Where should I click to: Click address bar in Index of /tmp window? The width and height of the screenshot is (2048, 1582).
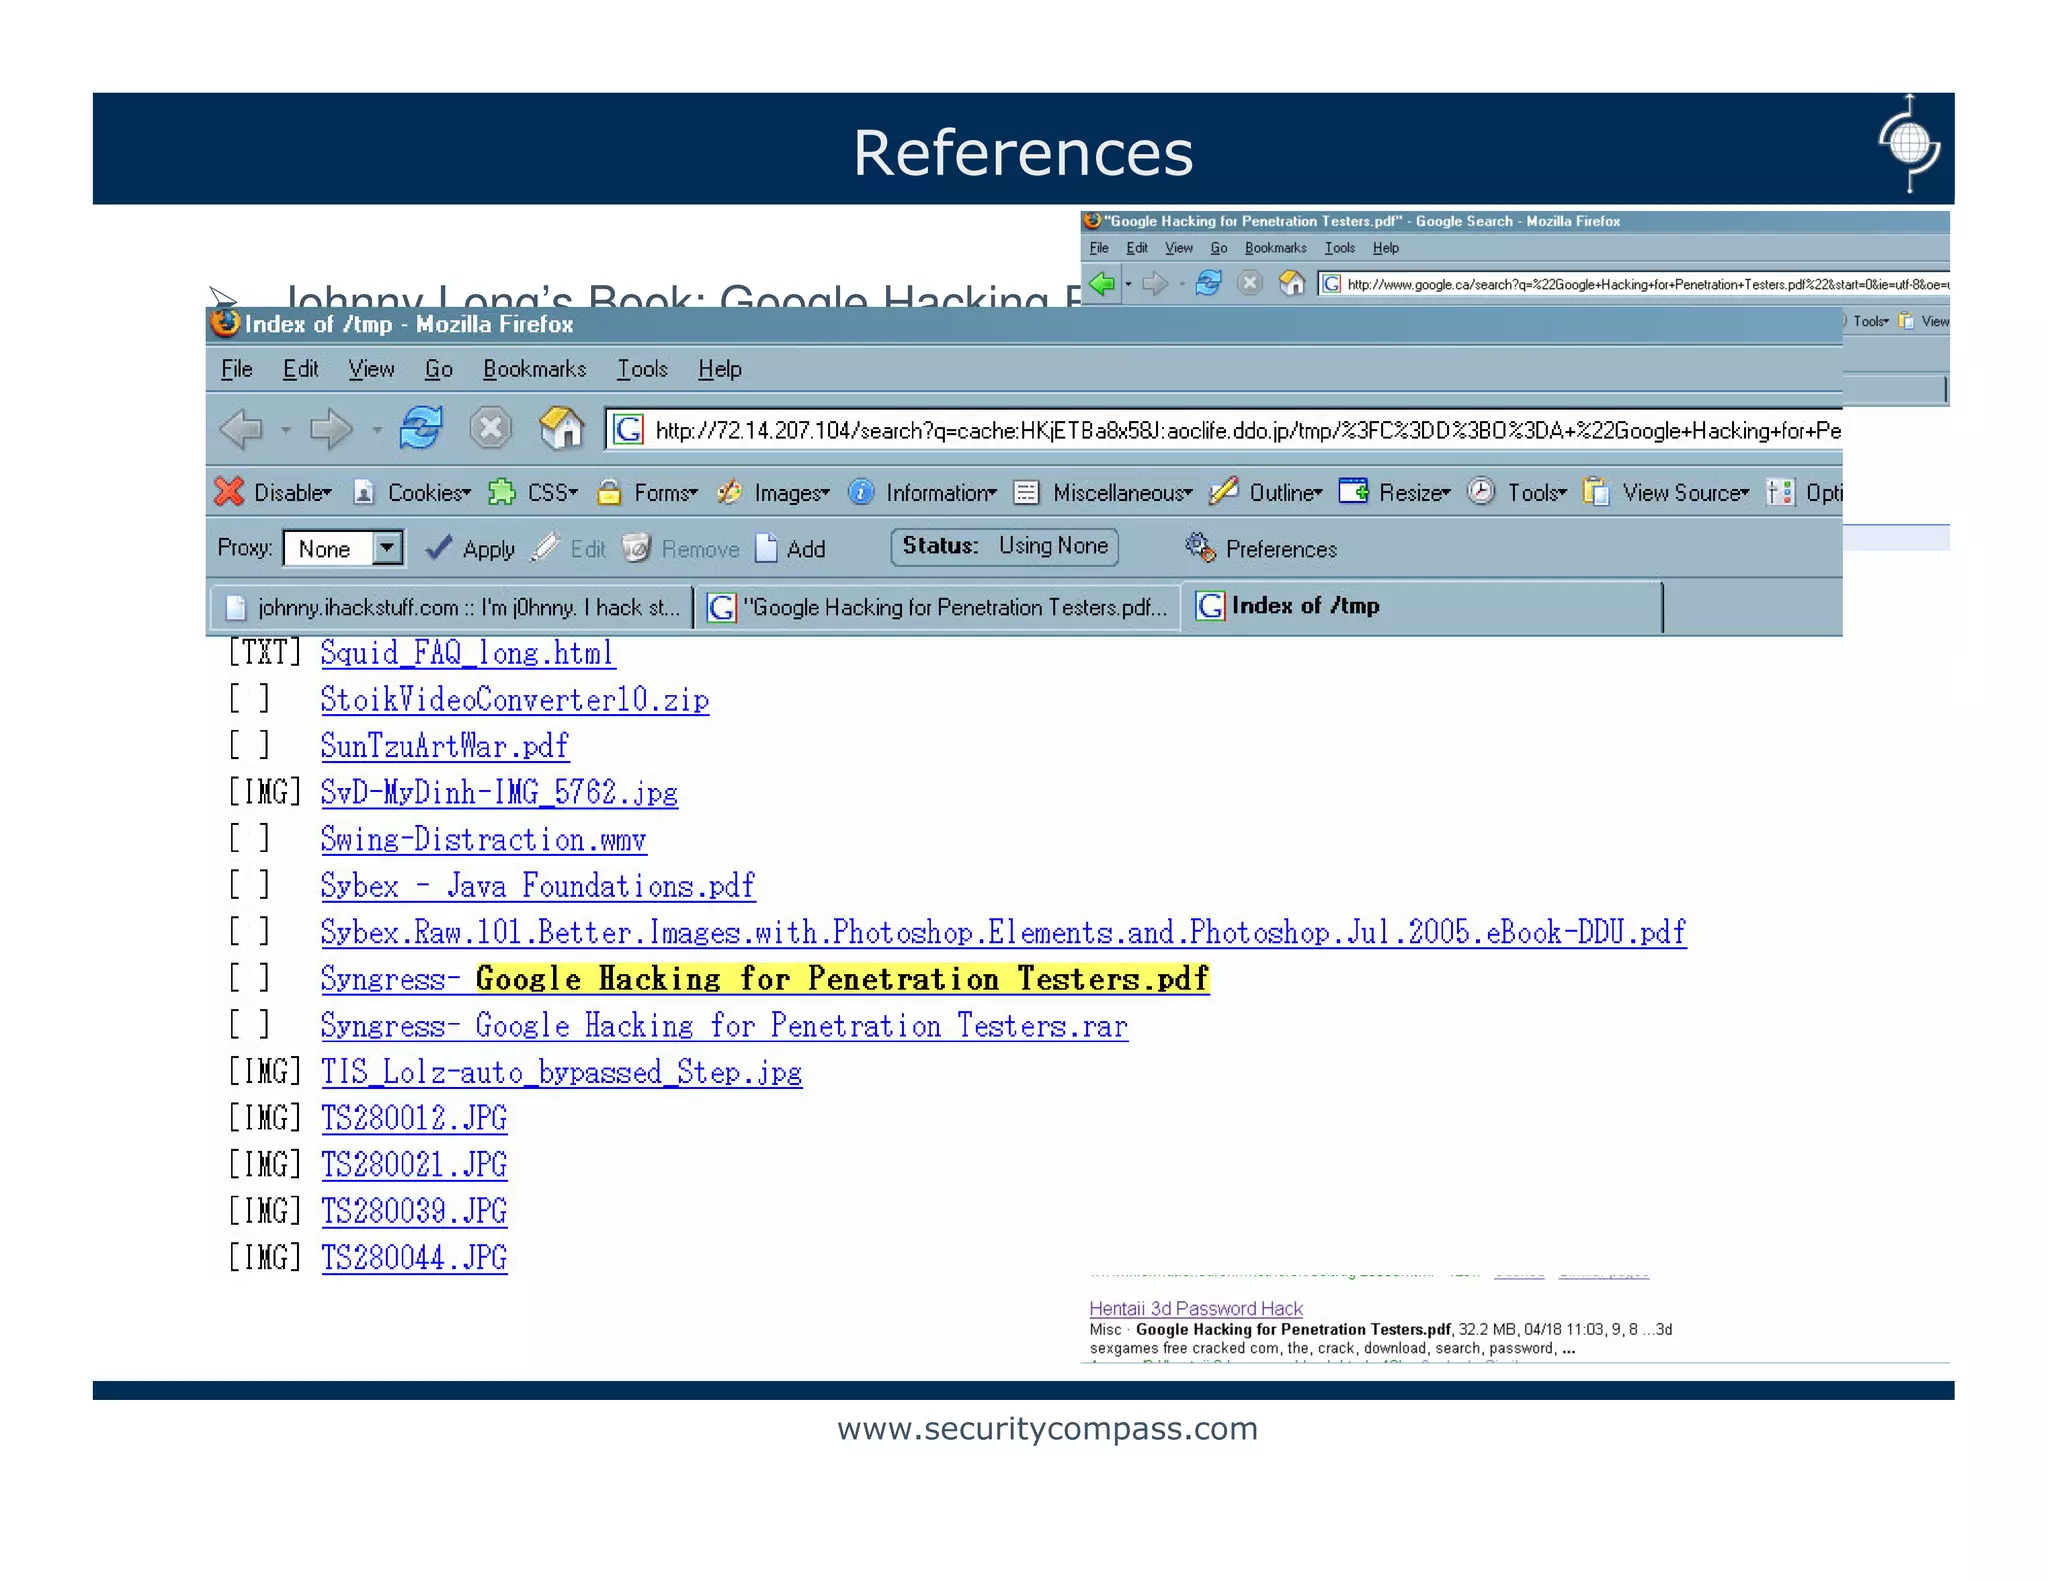[1225, 430]
